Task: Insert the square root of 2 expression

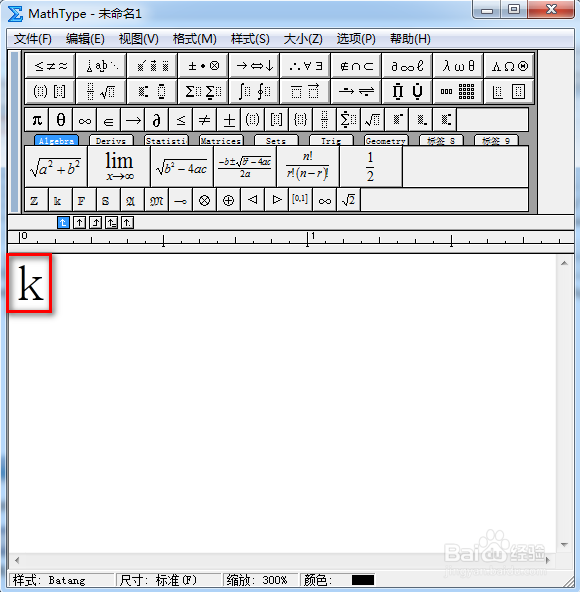Action: 349,200
